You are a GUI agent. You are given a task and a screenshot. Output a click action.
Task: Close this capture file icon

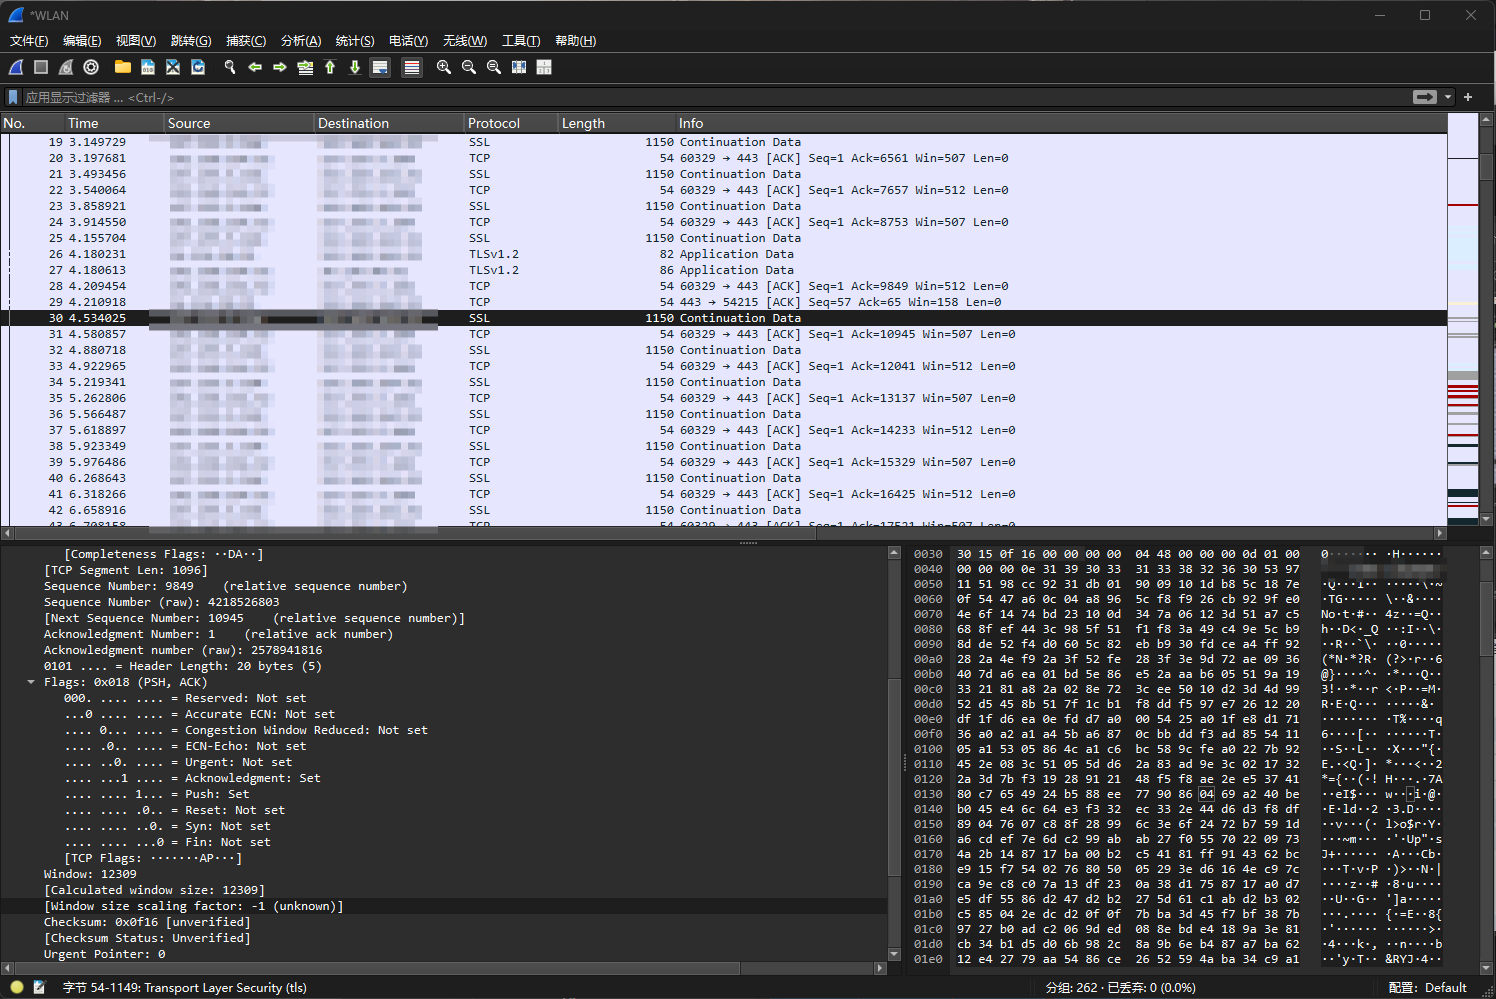[x=173, y=67]
